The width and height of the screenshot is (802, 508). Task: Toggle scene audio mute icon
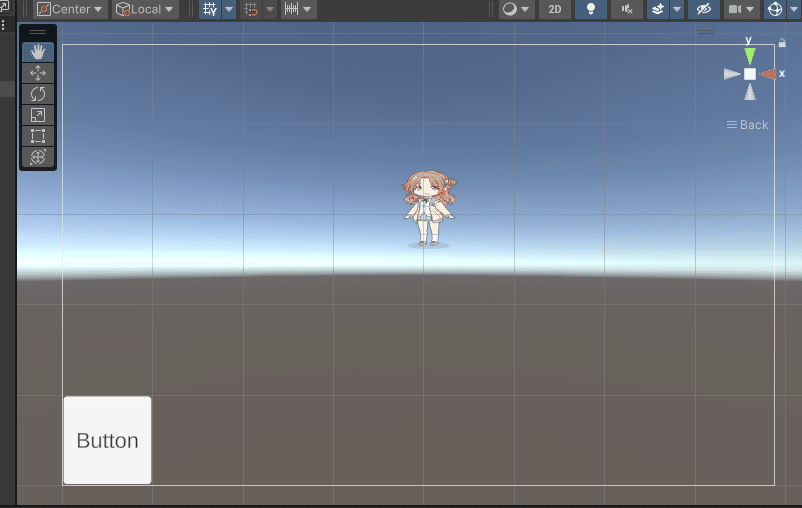tap(627, 9)
